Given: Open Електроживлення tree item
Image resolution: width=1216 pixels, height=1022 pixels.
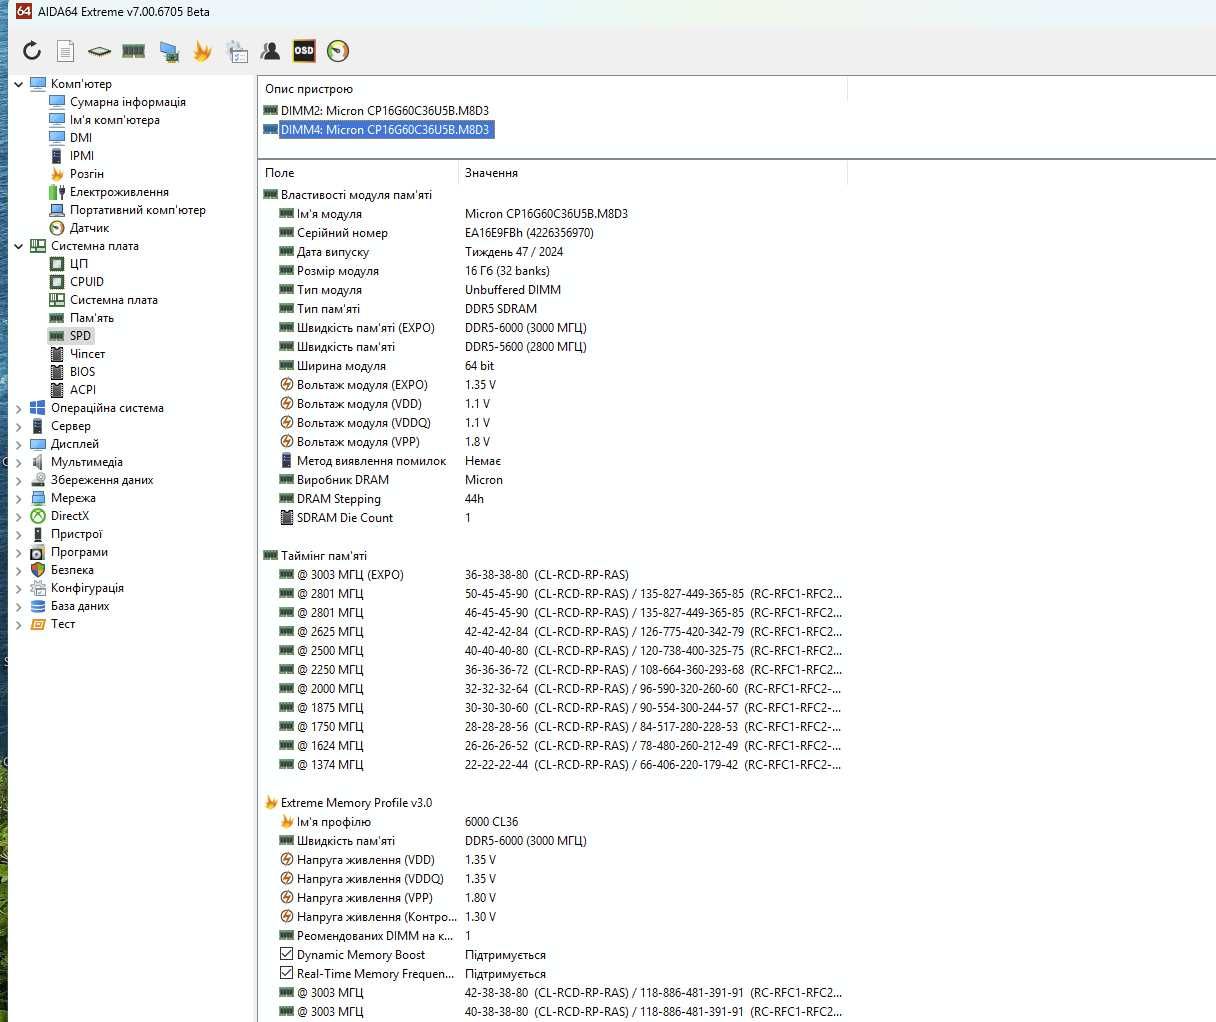Looking at the screenshot, I should pyautogui.click(x=119, y=192).
